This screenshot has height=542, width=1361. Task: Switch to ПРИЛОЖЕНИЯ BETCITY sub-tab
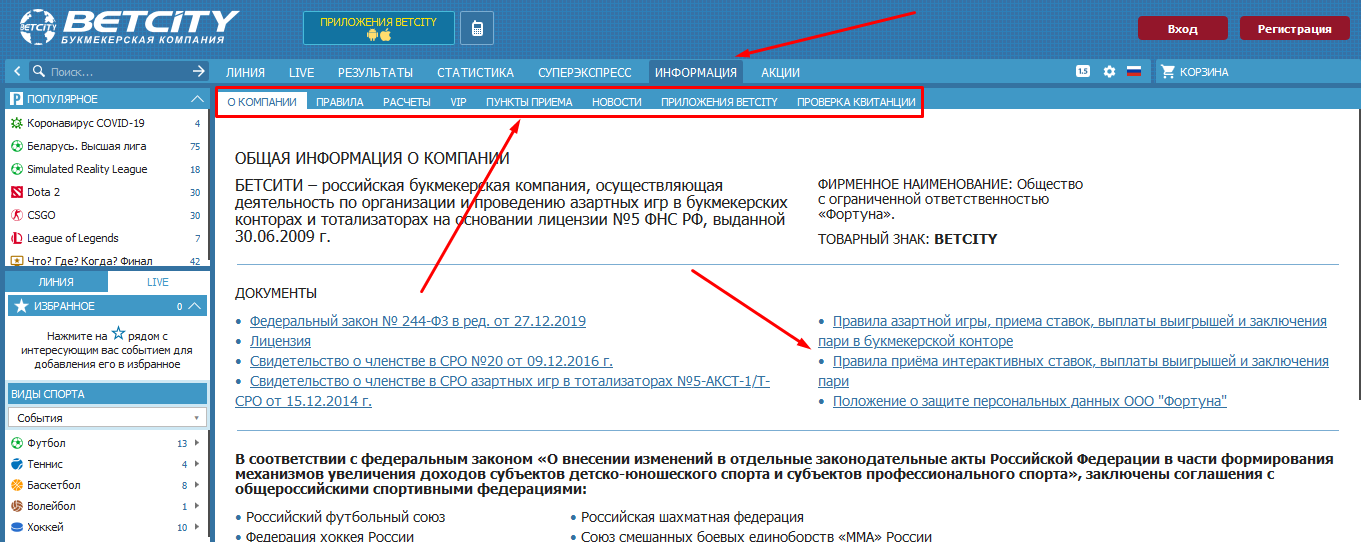click(719, 102)
